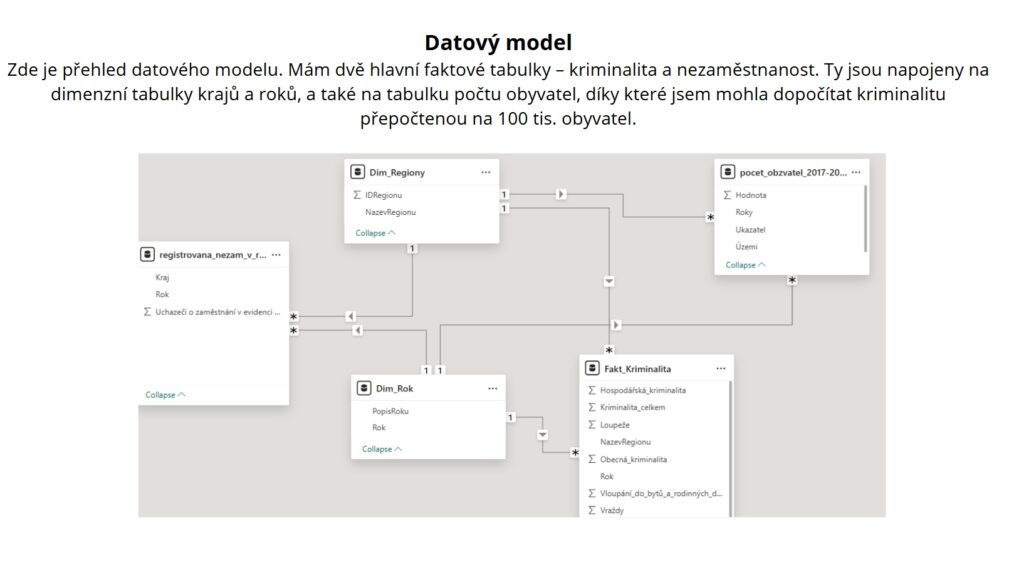The image size is (1024, 575).
Task: Select sigma icon next to Uchazeči o zaměstnání
Action: pyautogui.click(x=147, y=312)
